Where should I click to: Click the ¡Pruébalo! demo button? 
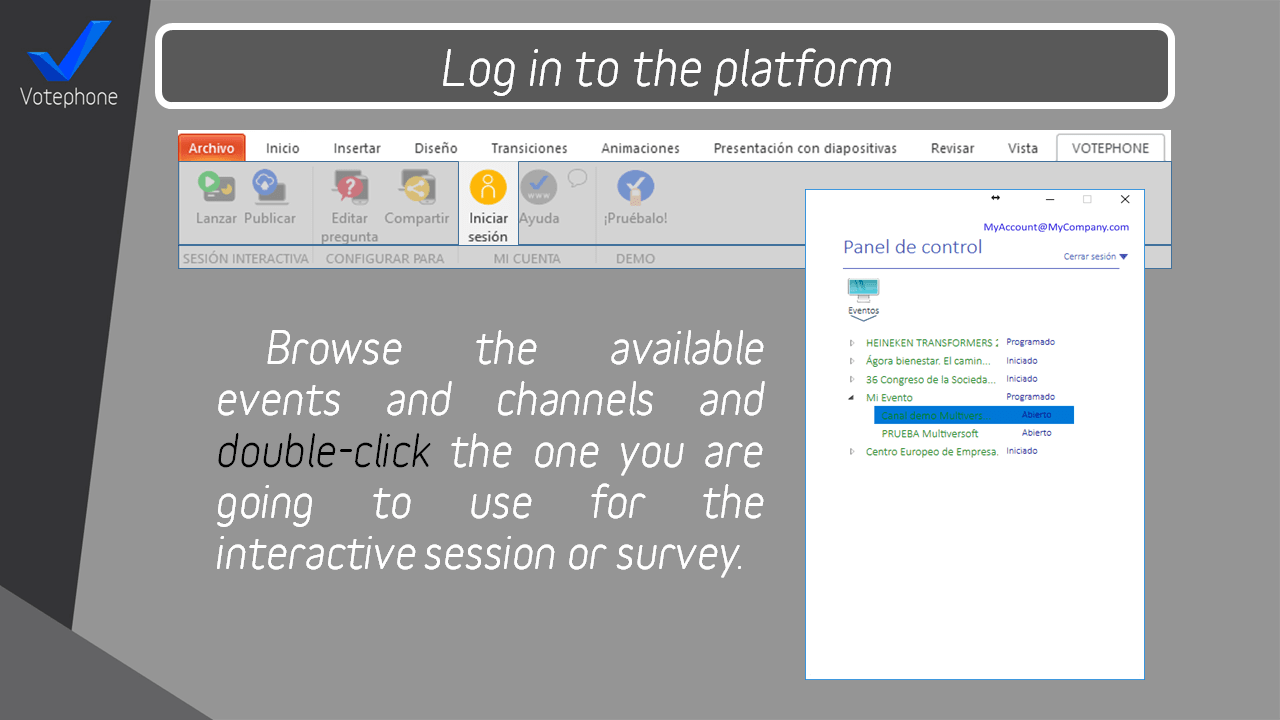point(635,198)
